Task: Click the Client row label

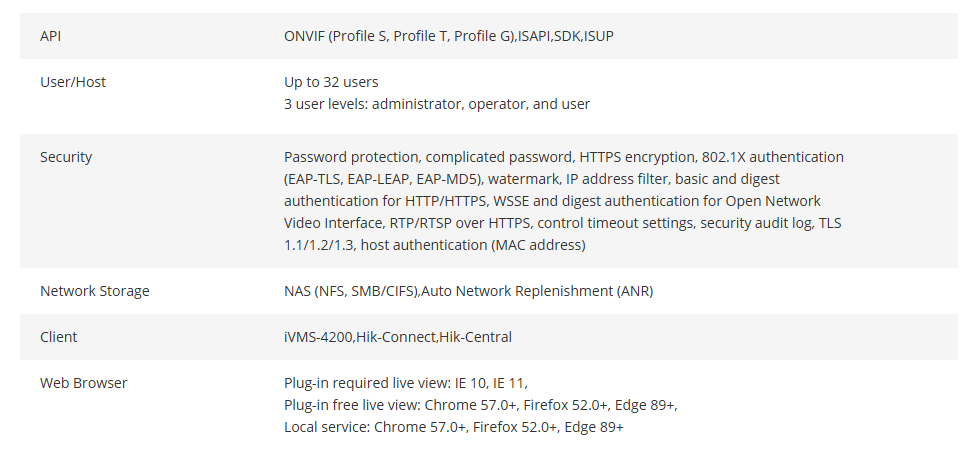Action: click(59, 337)
